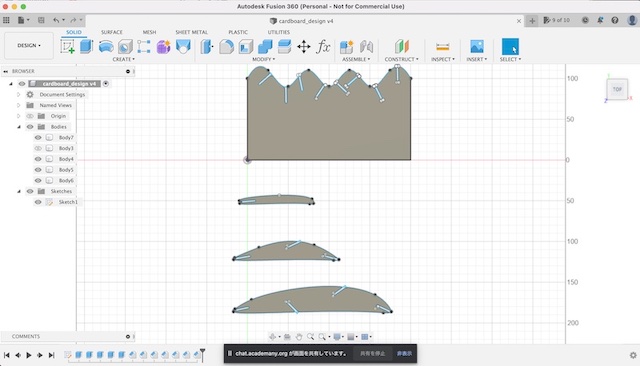Toggle visibility of Bodies folder

pos(30,127)
